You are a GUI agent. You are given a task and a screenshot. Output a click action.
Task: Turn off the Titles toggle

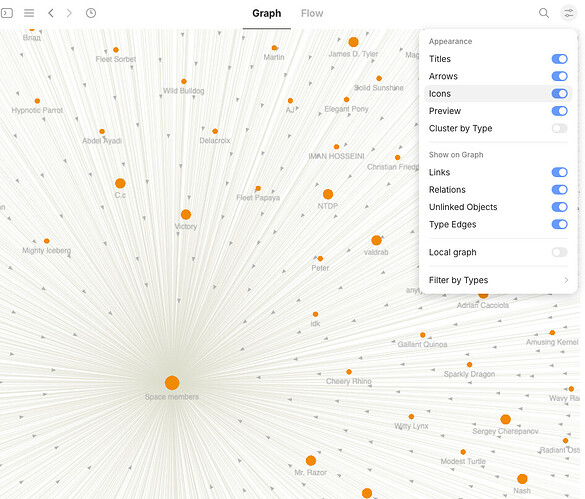[559, 59]
